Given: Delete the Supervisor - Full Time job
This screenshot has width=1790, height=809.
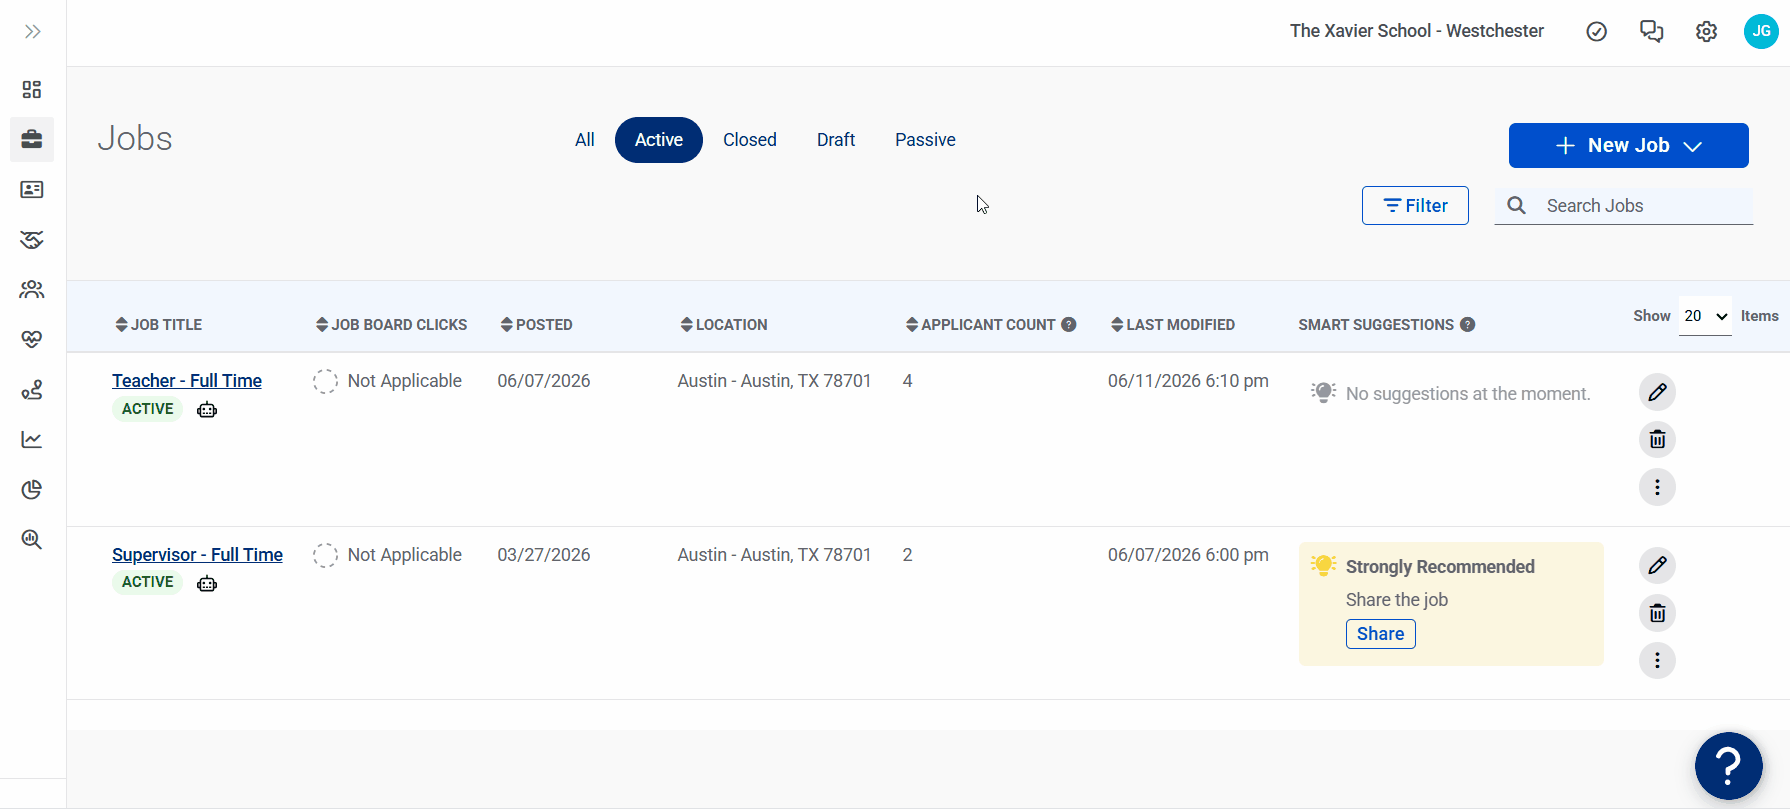Looking at the screenshot, I should [1657, 613].
